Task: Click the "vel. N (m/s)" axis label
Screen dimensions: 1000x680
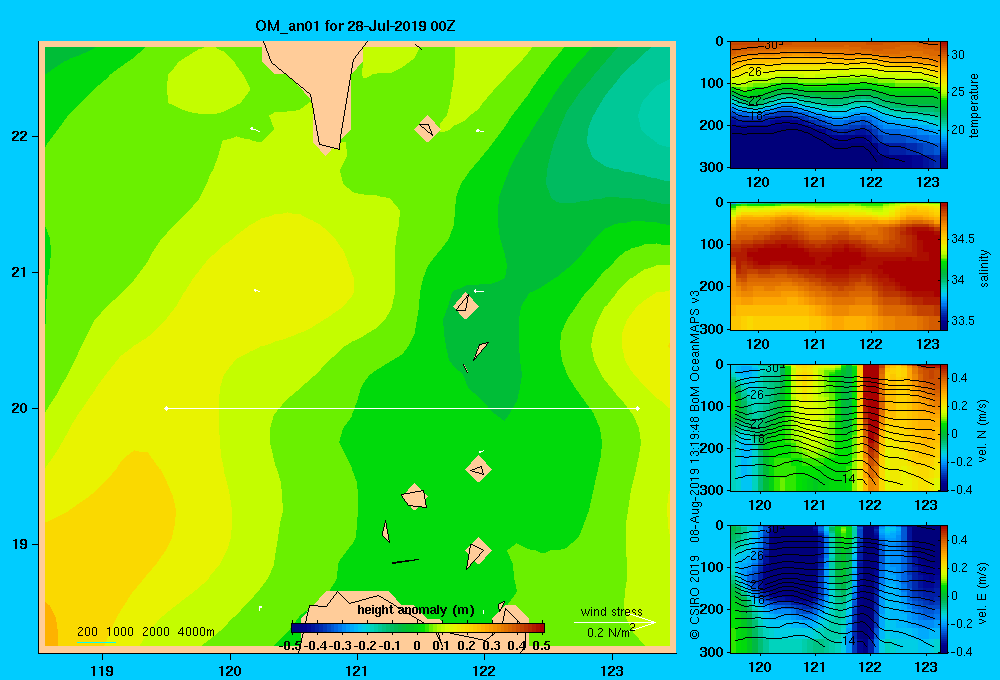Action: pos(982,431)
